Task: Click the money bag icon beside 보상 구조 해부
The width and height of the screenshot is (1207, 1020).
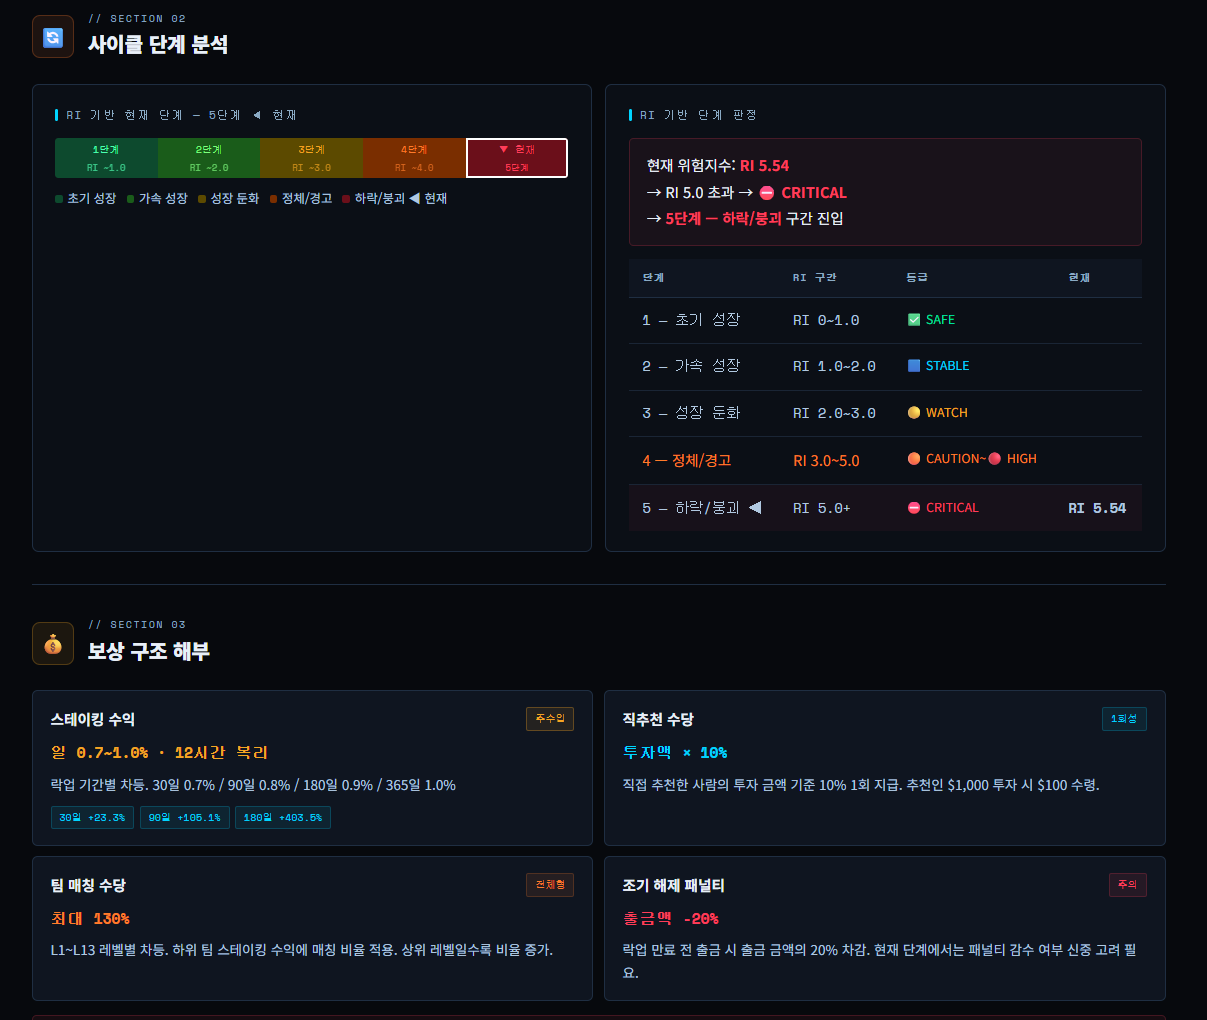Action: (x=53, y=644)
